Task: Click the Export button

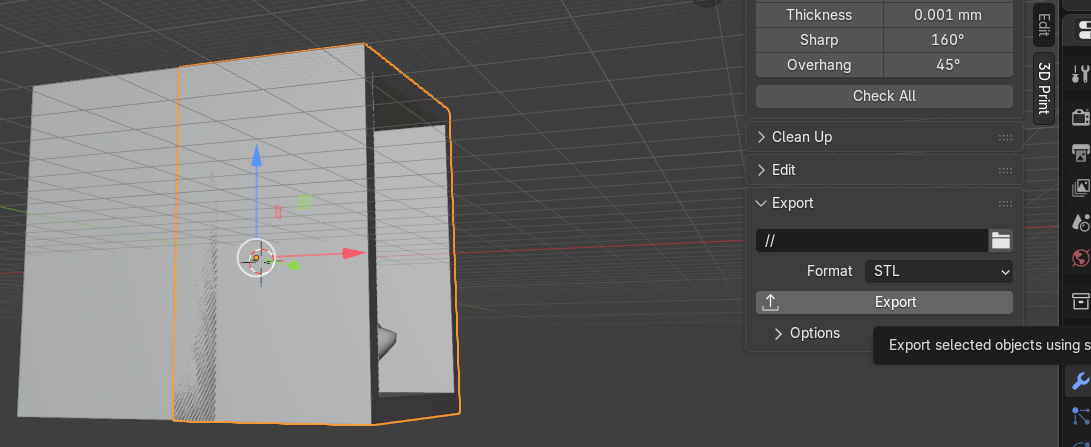Action: 884,302
